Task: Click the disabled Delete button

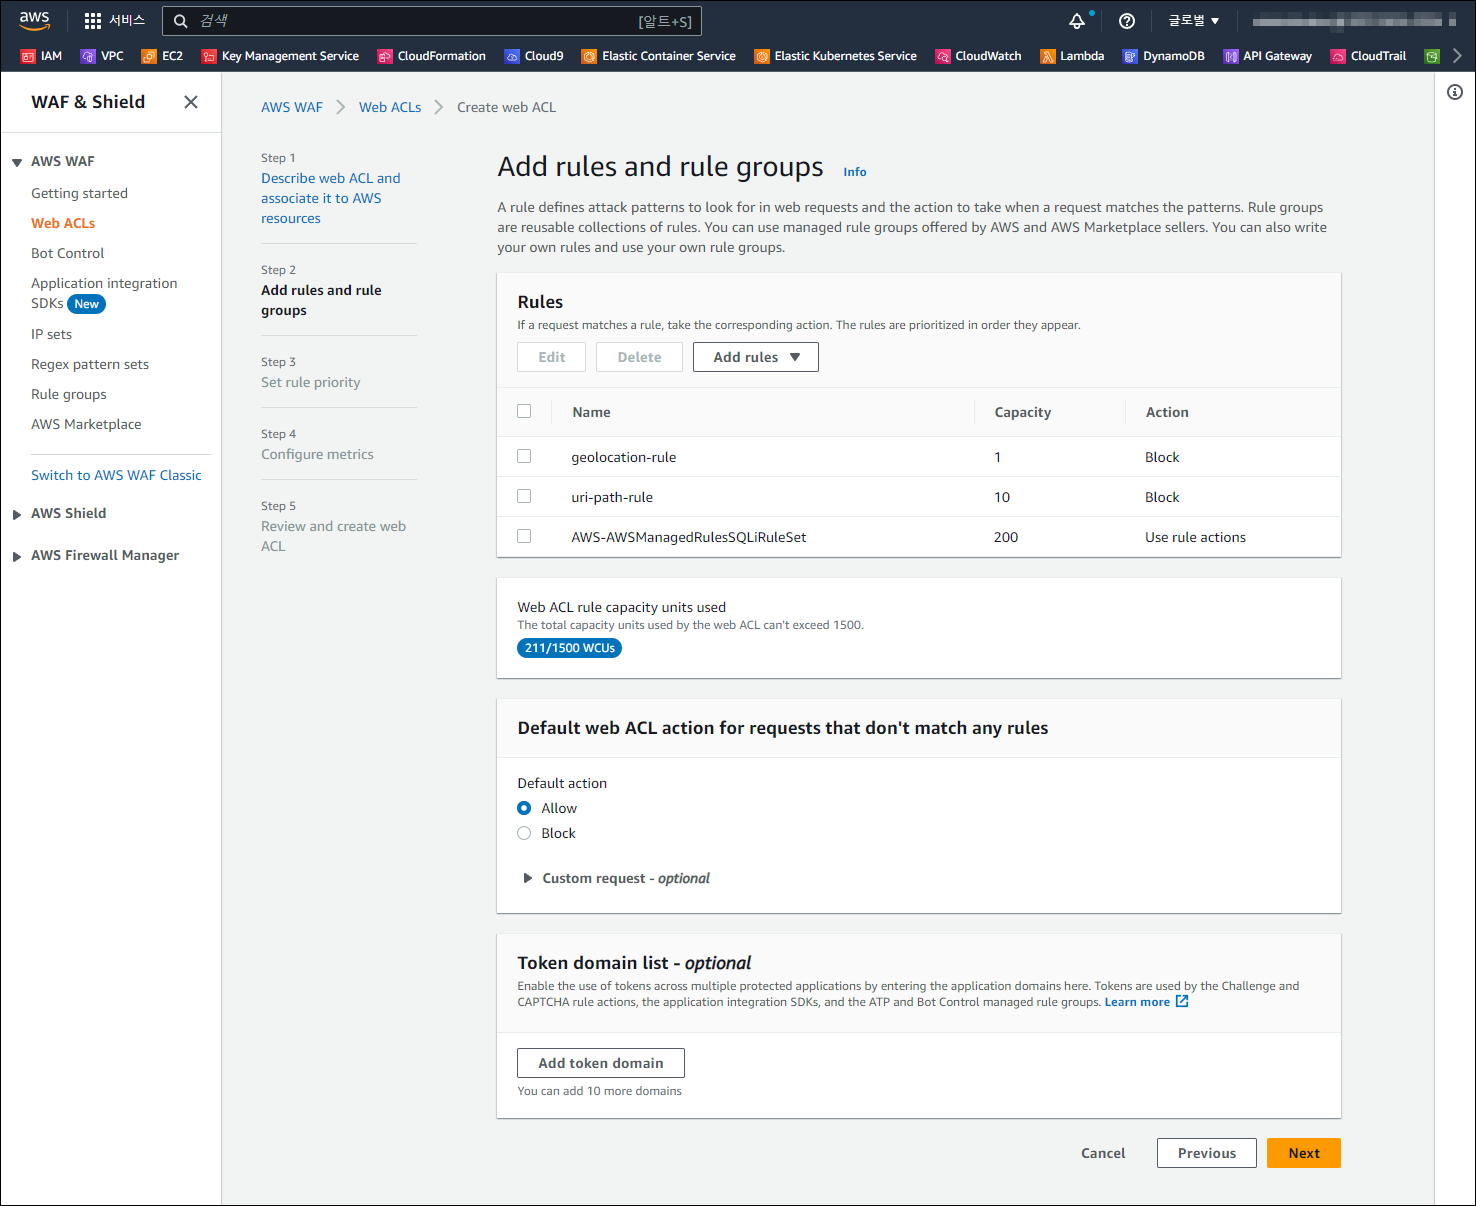Action: click(x=640, y=357)
